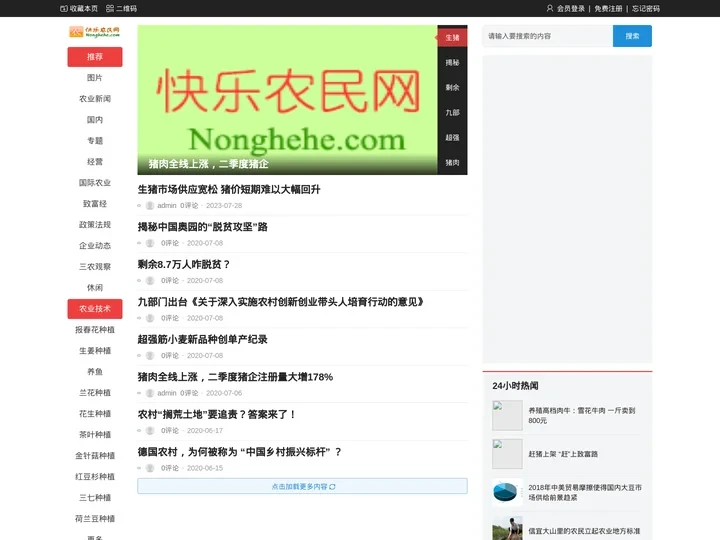Screen dimensions: 720x540
Task: Open thumbnail of 赶猪上架 hot news
Action: [x=507, y=454]
